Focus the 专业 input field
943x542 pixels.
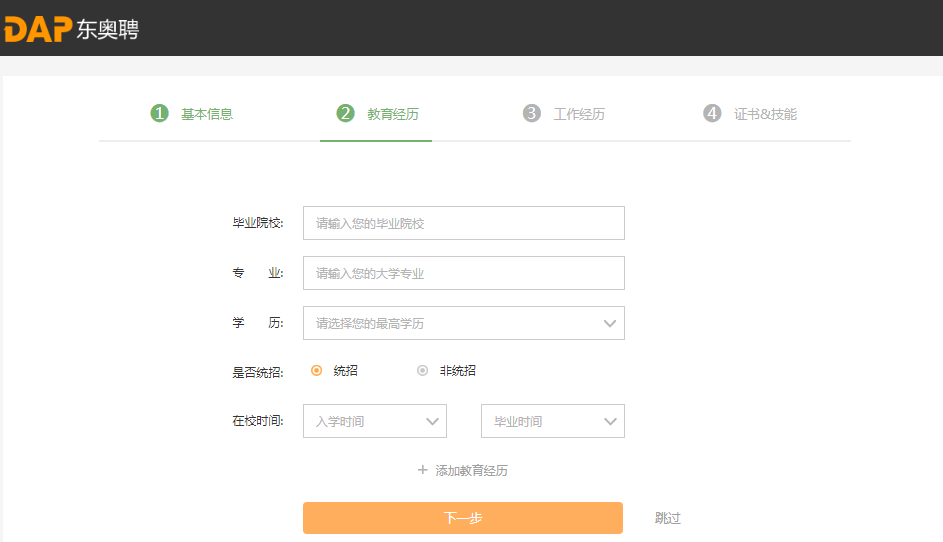[x=463, y=273]
